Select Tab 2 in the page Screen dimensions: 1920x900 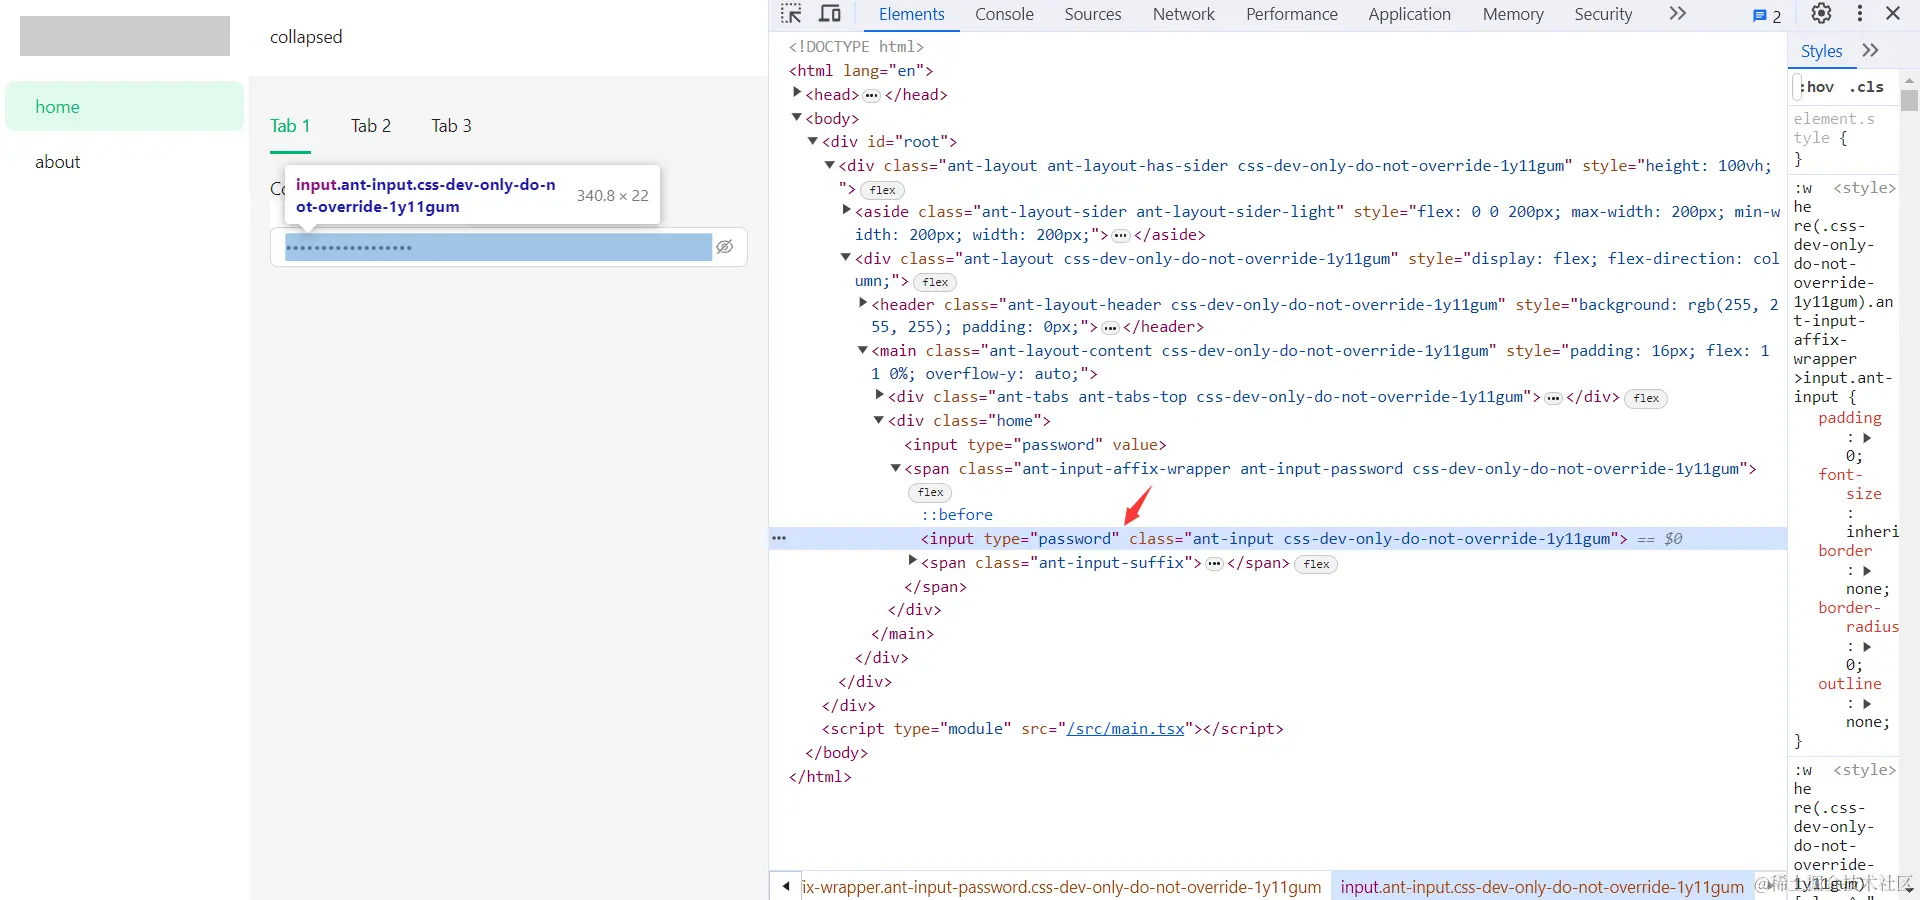[x=370, y=126]
